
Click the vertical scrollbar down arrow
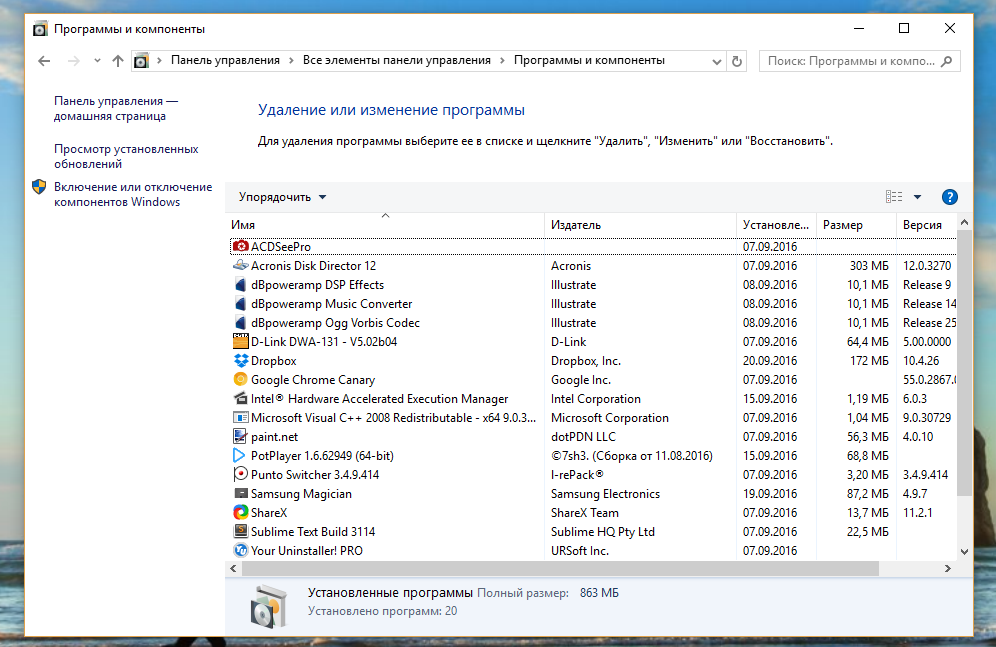(964, 551)
